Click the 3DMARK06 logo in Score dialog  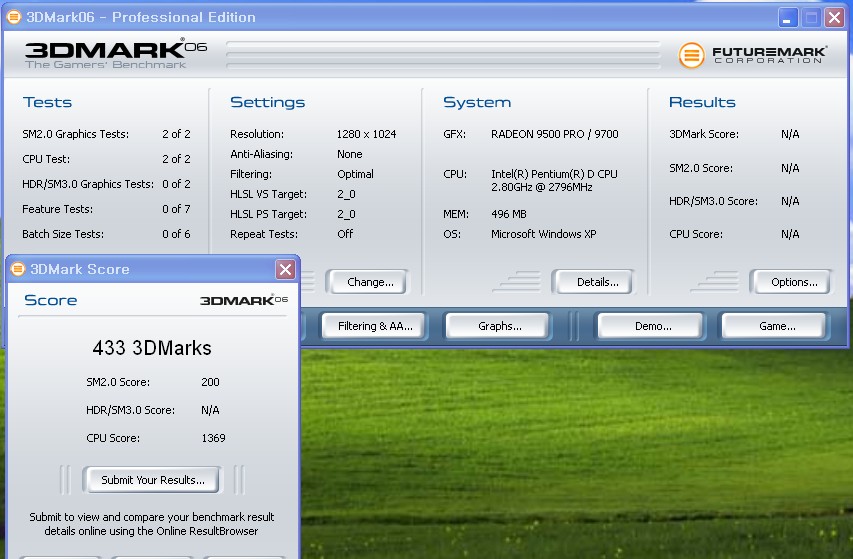coord(244,301)
